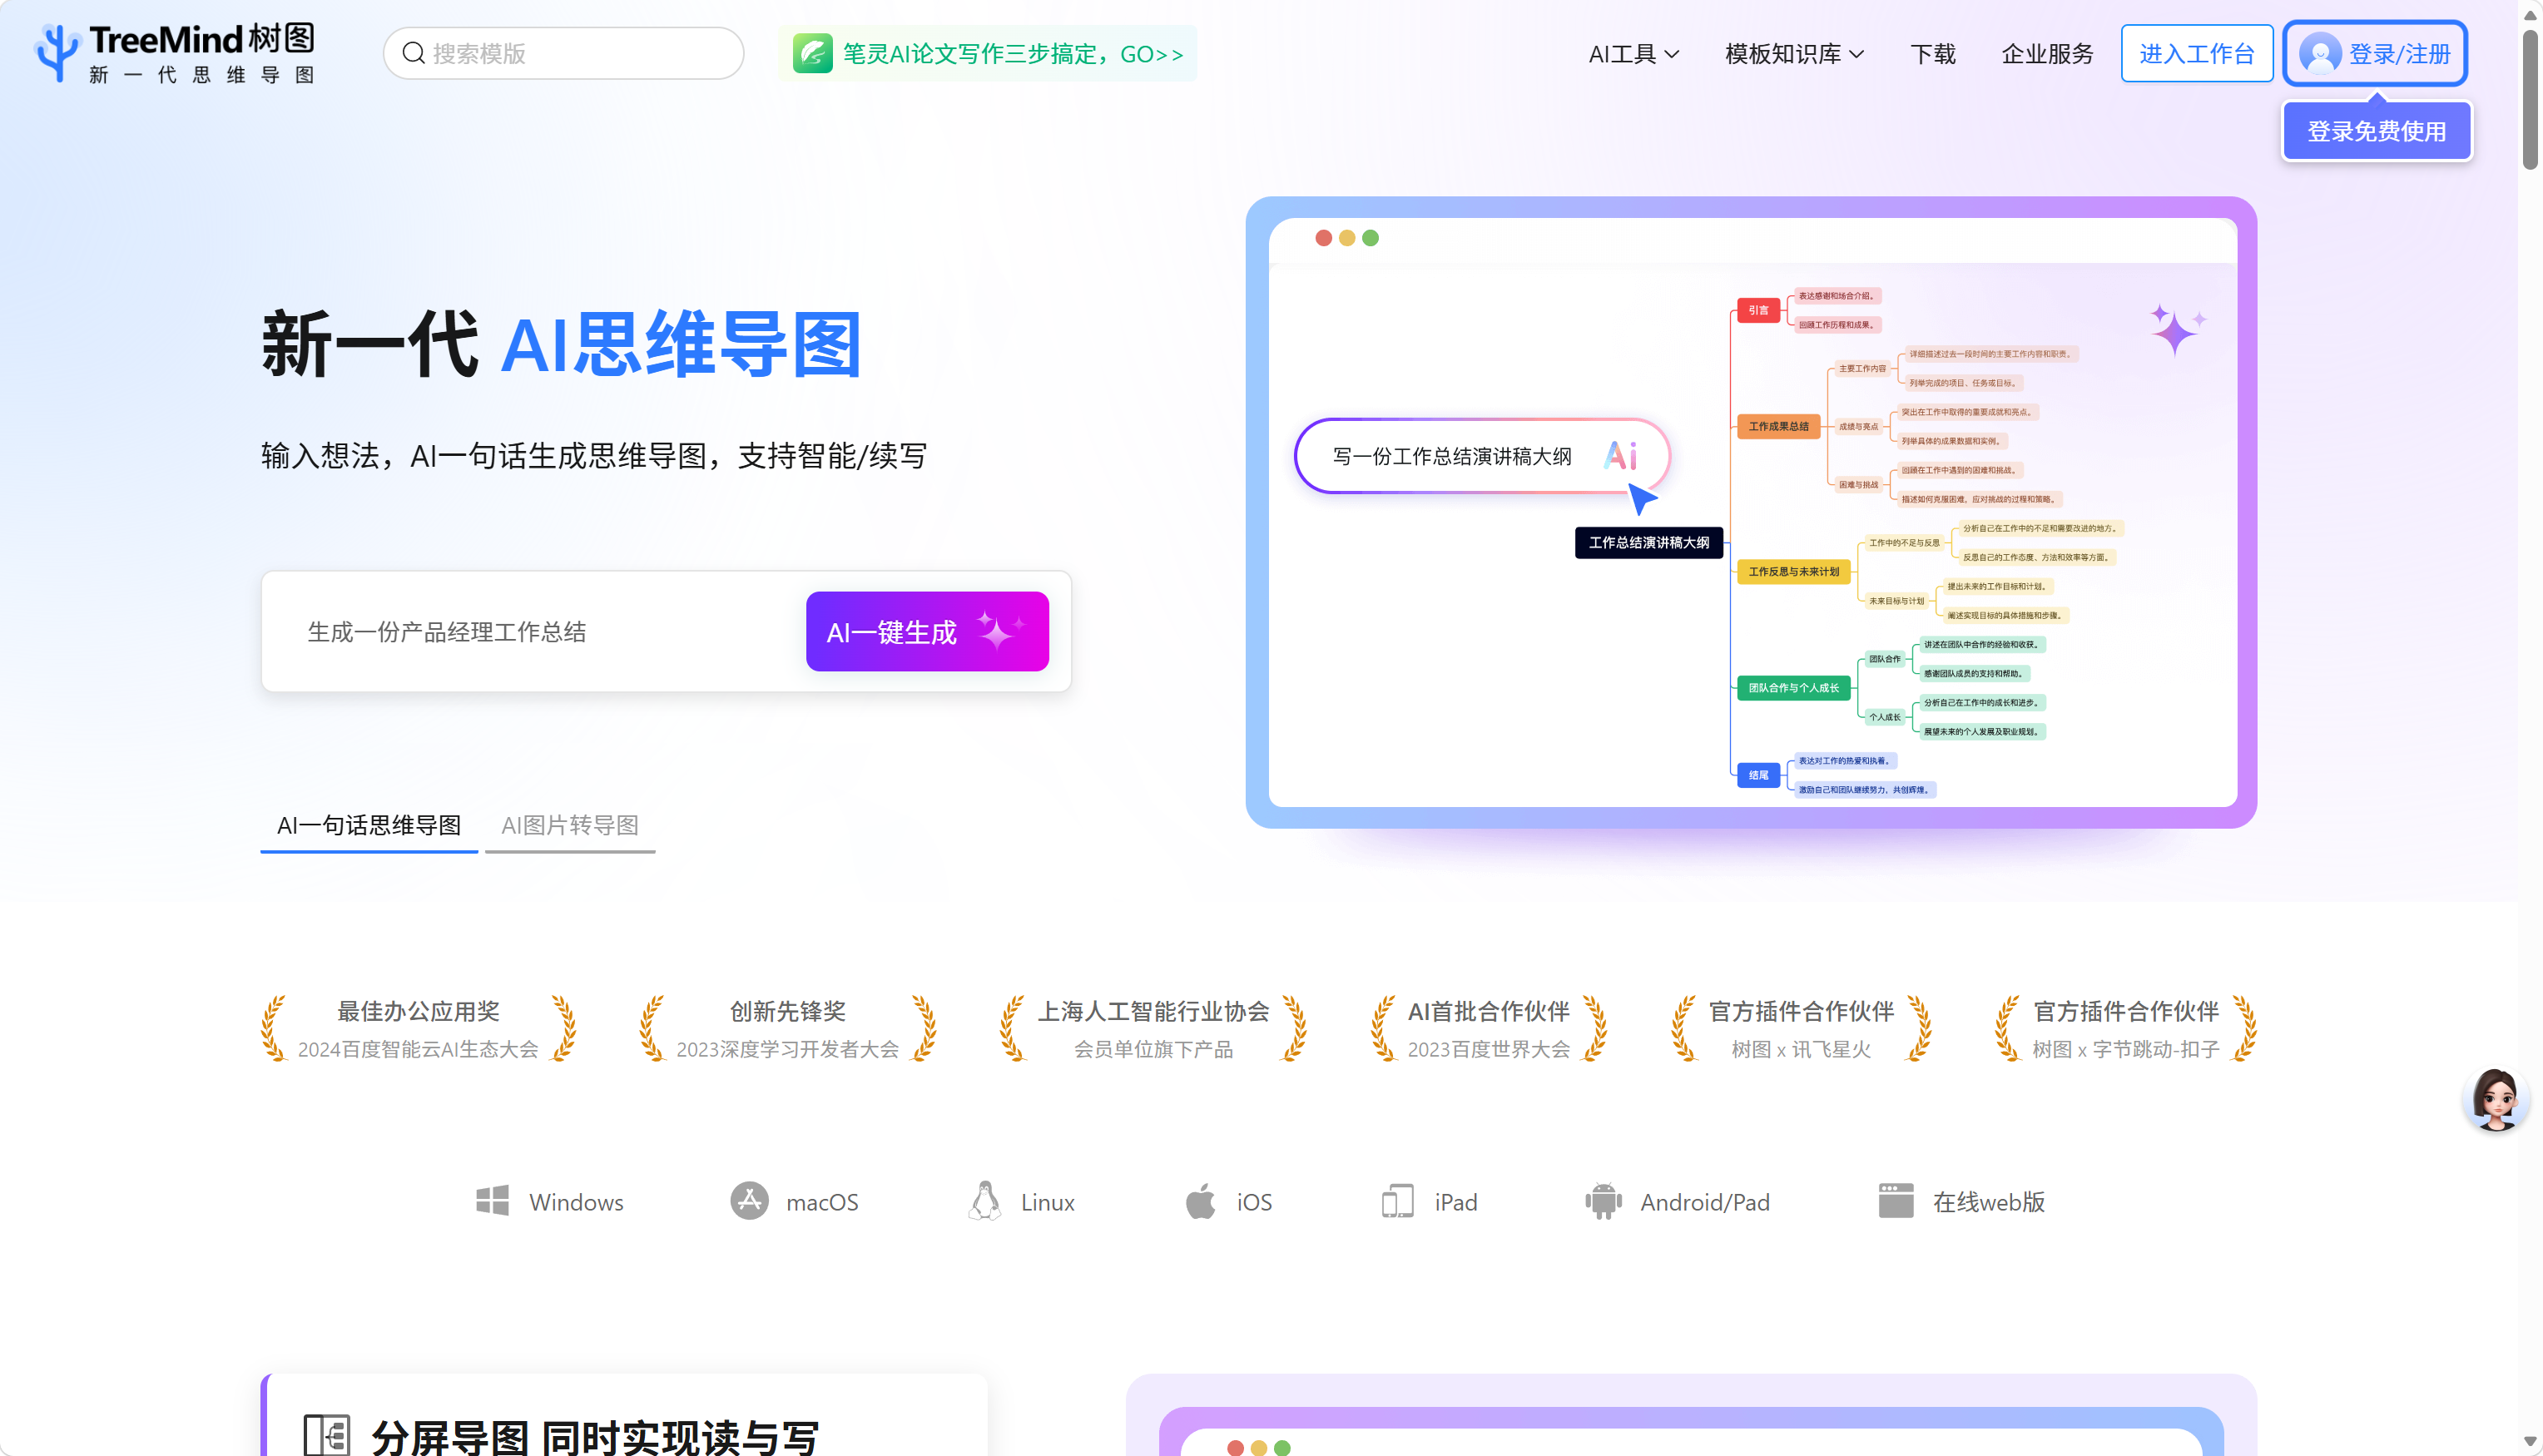Viewport: 2543px width, 1456px height.
Task: Click the orange 工作成果总结 node
Action: [1778, 426]
